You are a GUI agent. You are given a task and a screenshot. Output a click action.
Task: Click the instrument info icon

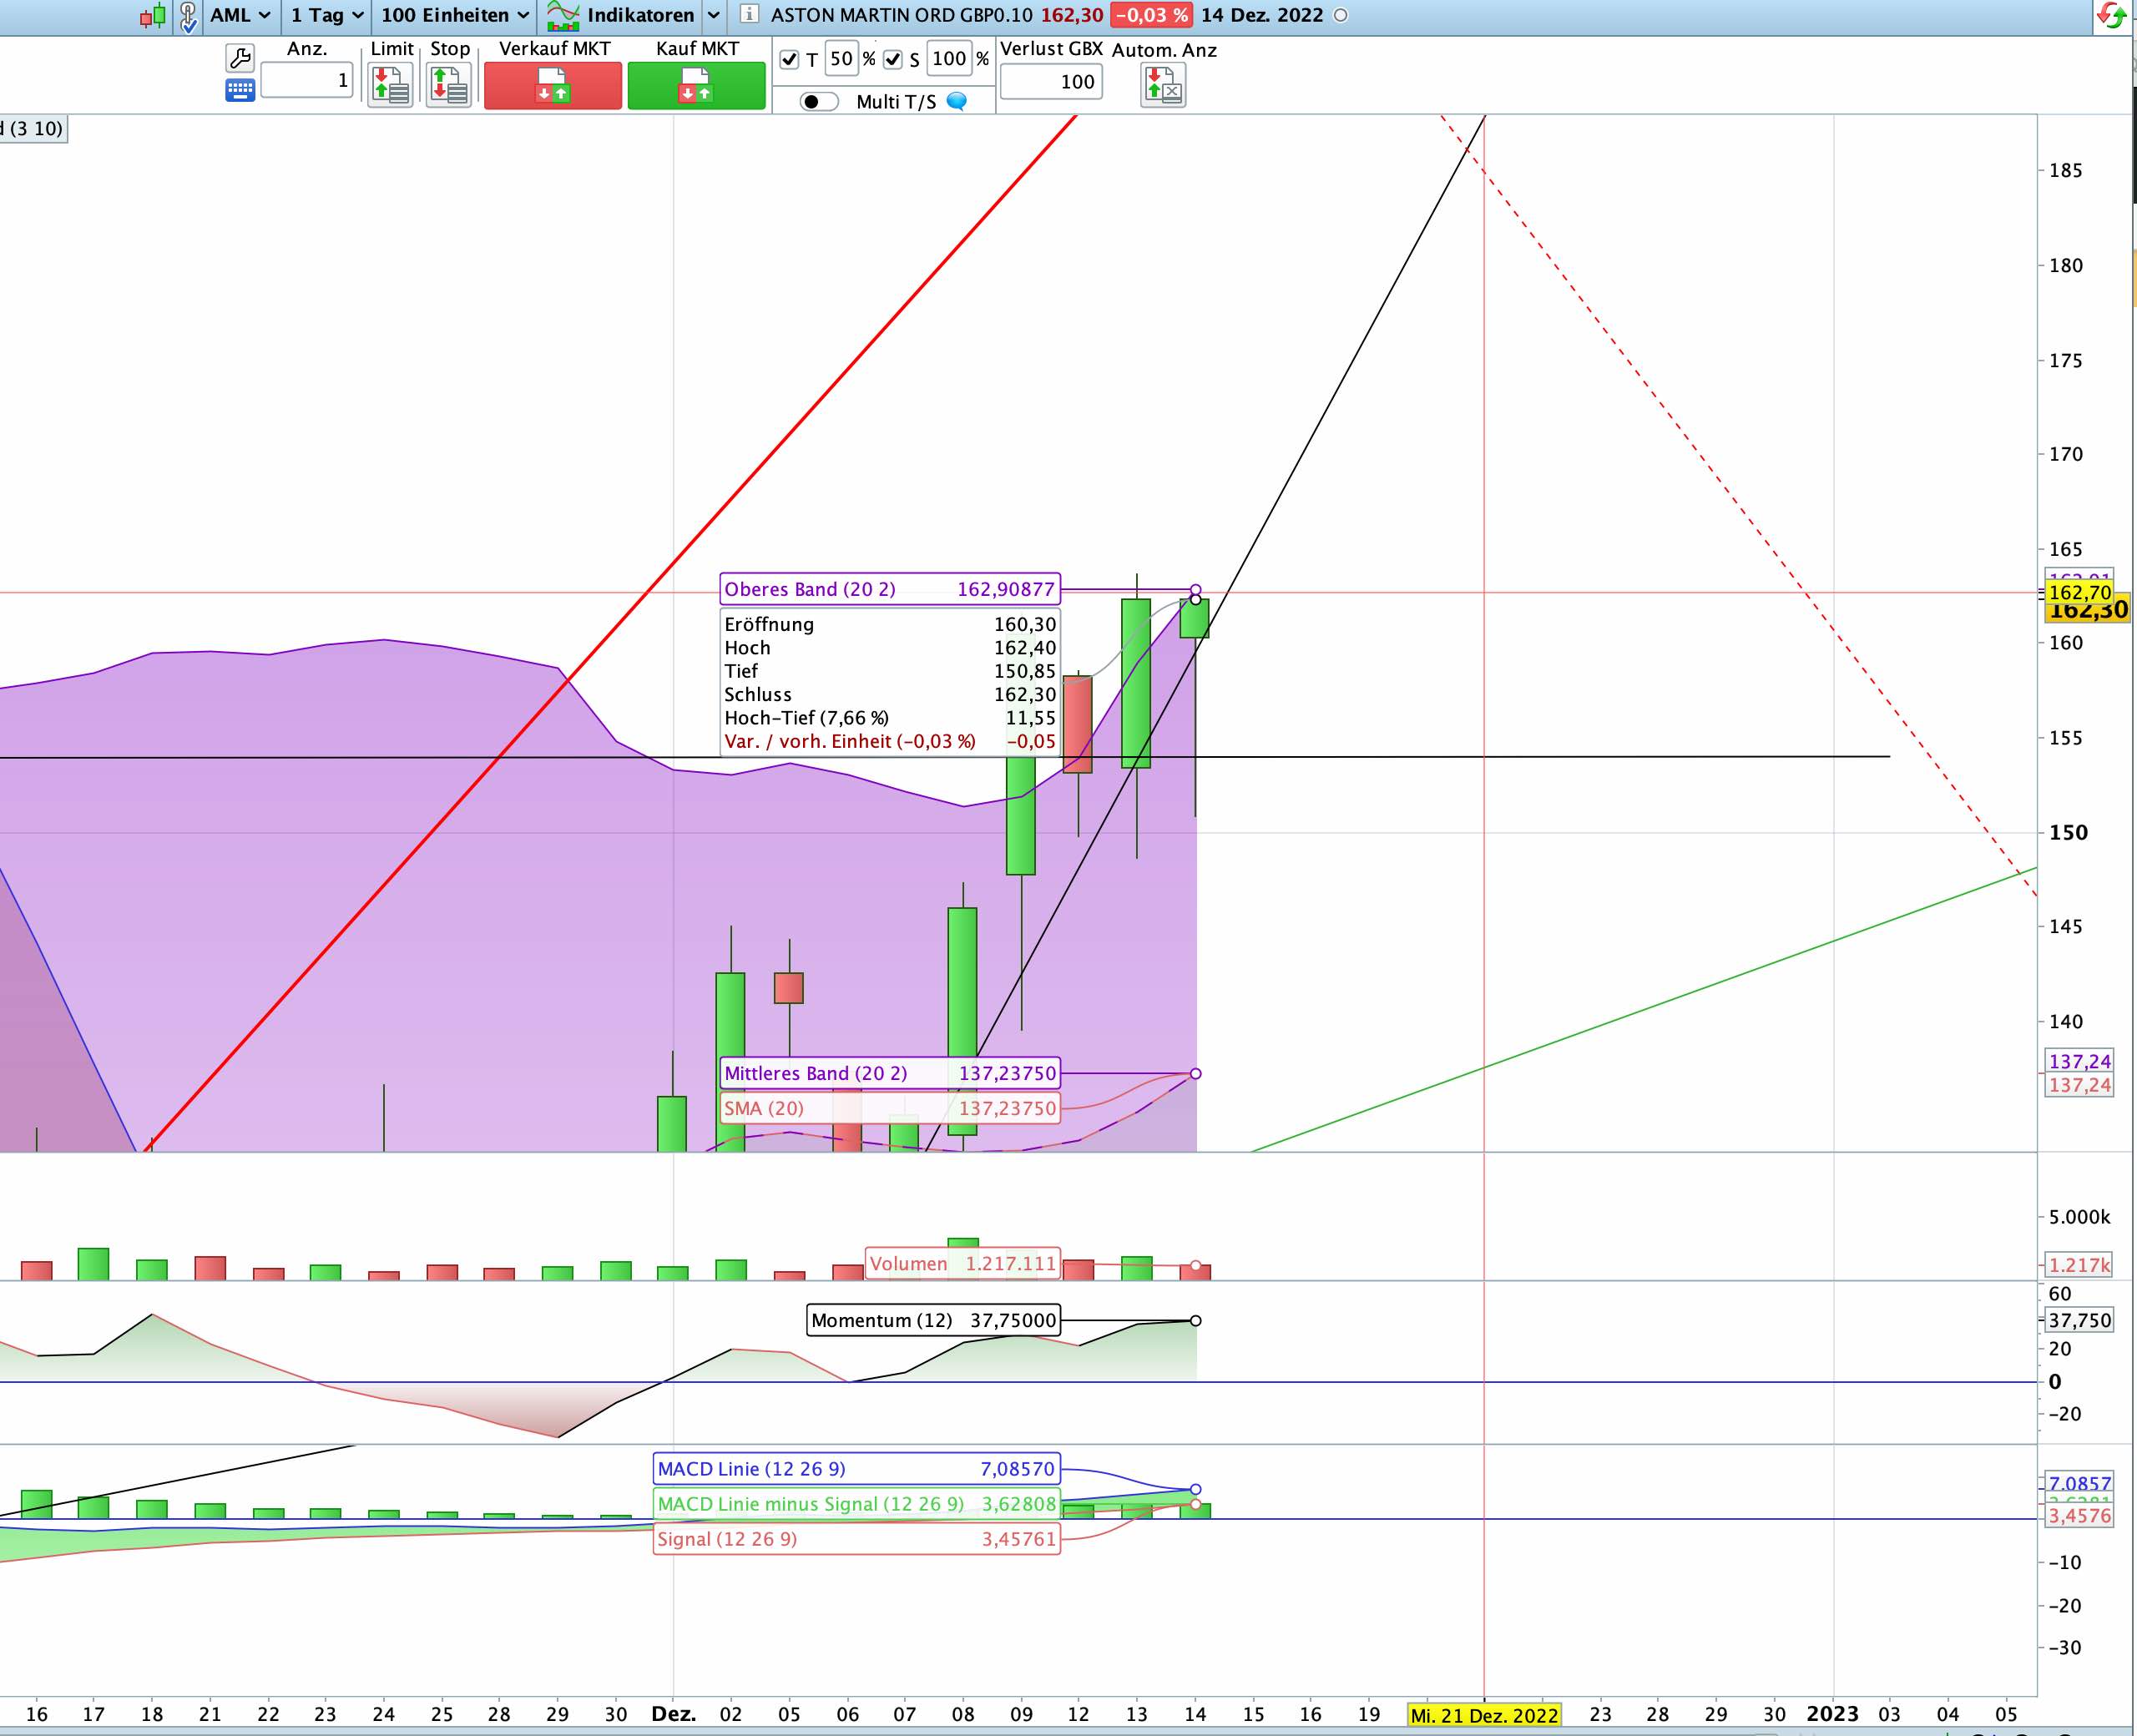(x=749, y=15)
